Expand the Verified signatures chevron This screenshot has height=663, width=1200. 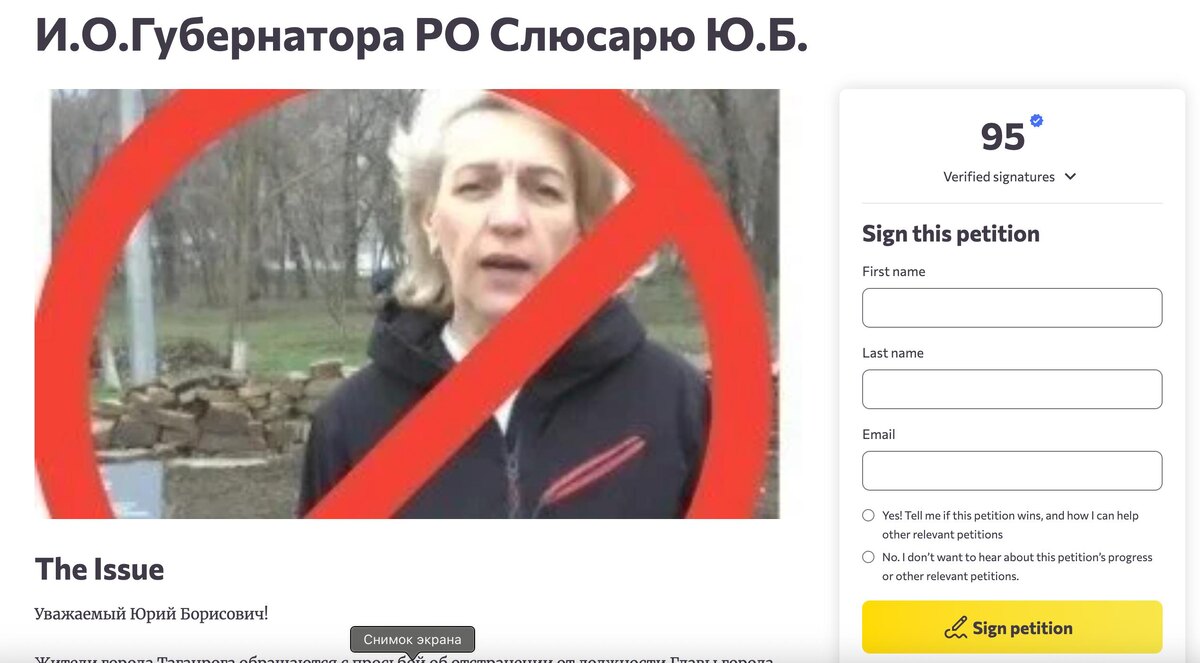(x=1070, y=177)
